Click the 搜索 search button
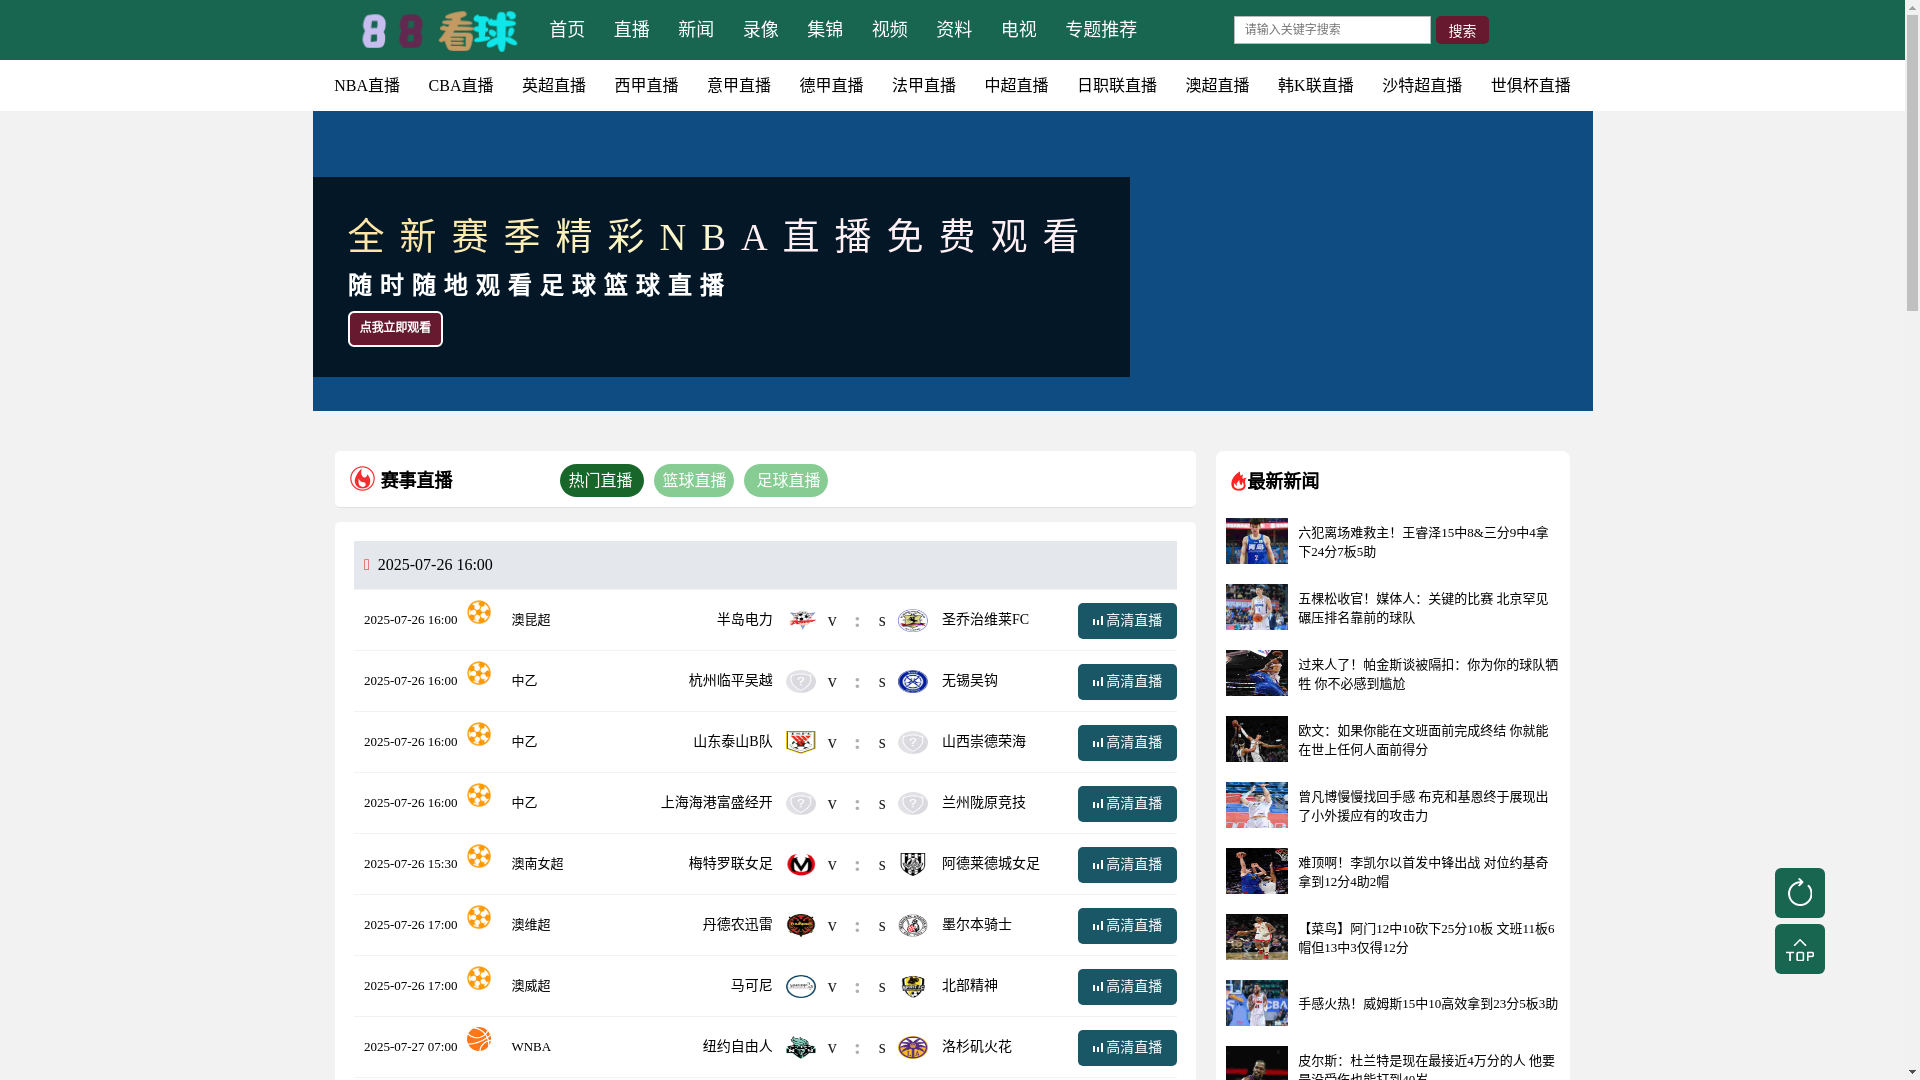This screenshot has height=1080, width=1920. (1462, 30)
